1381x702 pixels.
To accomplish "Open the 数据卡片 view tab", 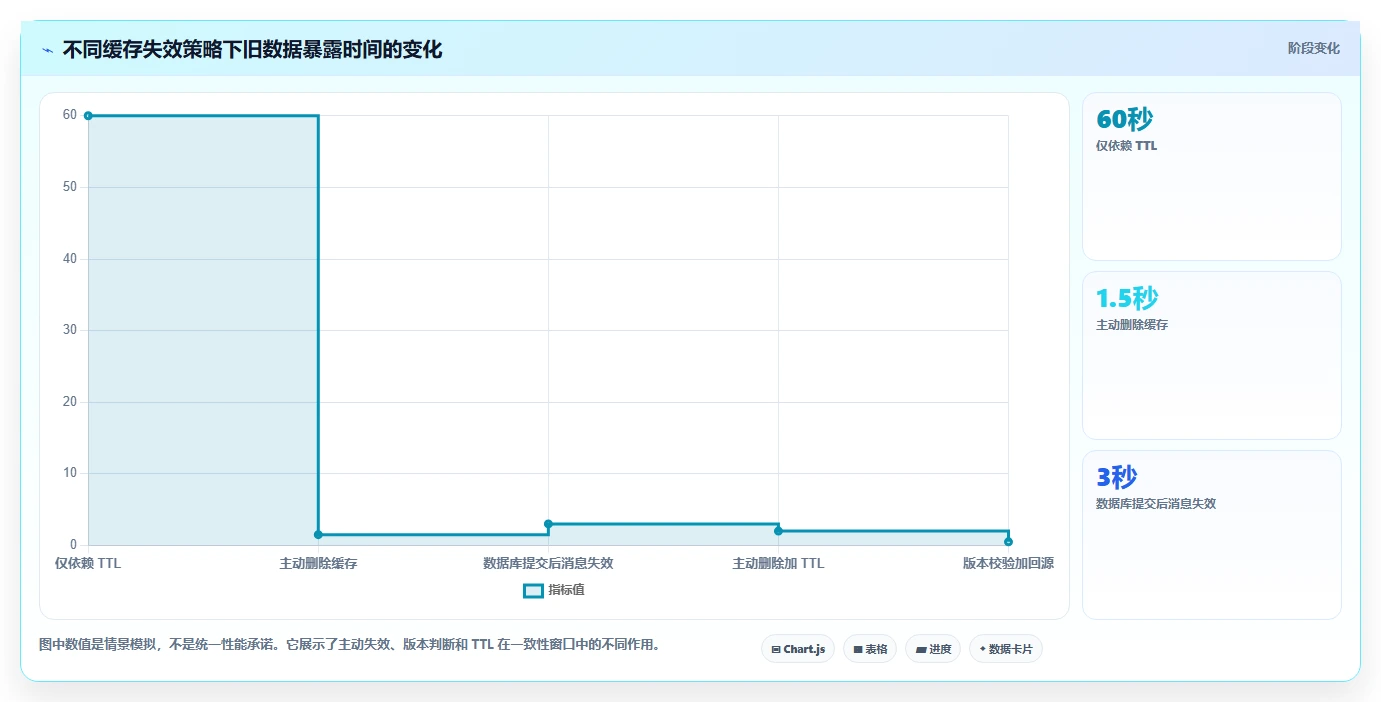I will tap(1006, 649).
